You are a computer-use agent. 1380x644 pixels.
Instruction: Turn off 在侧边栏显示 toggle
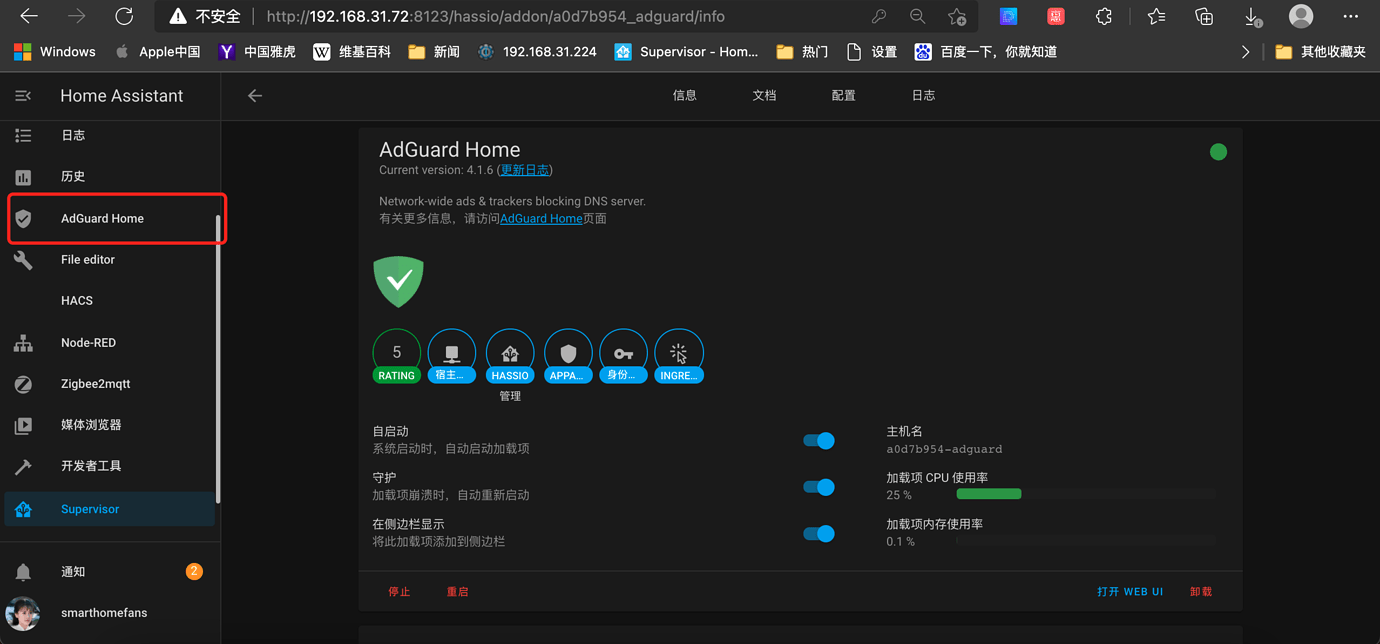tap(819, 533)
